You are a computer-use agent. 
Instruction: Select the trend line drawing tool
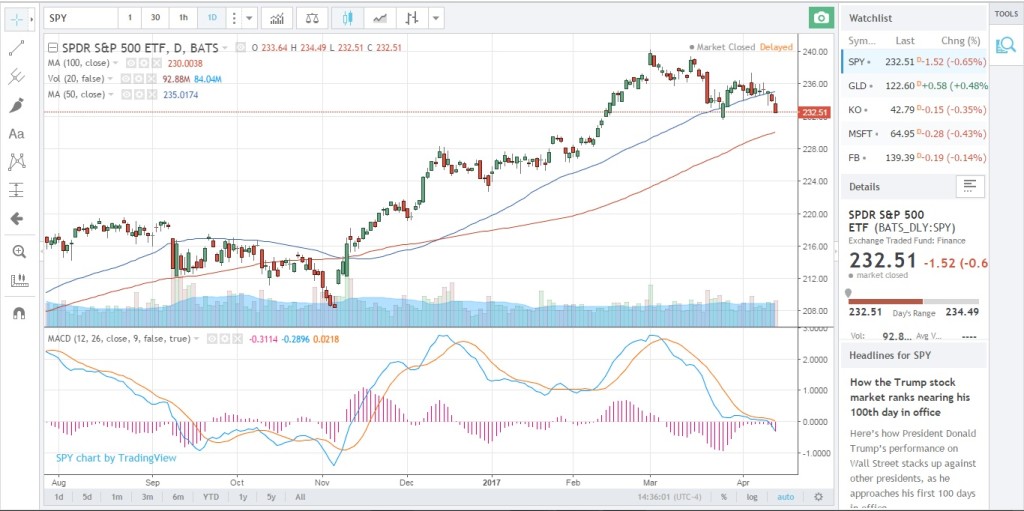click(17, 47)
